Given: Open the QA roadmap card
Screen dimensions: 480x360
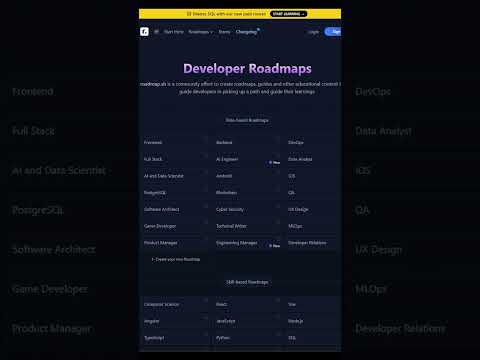Looking at the screenshot, I should point(313,192).
